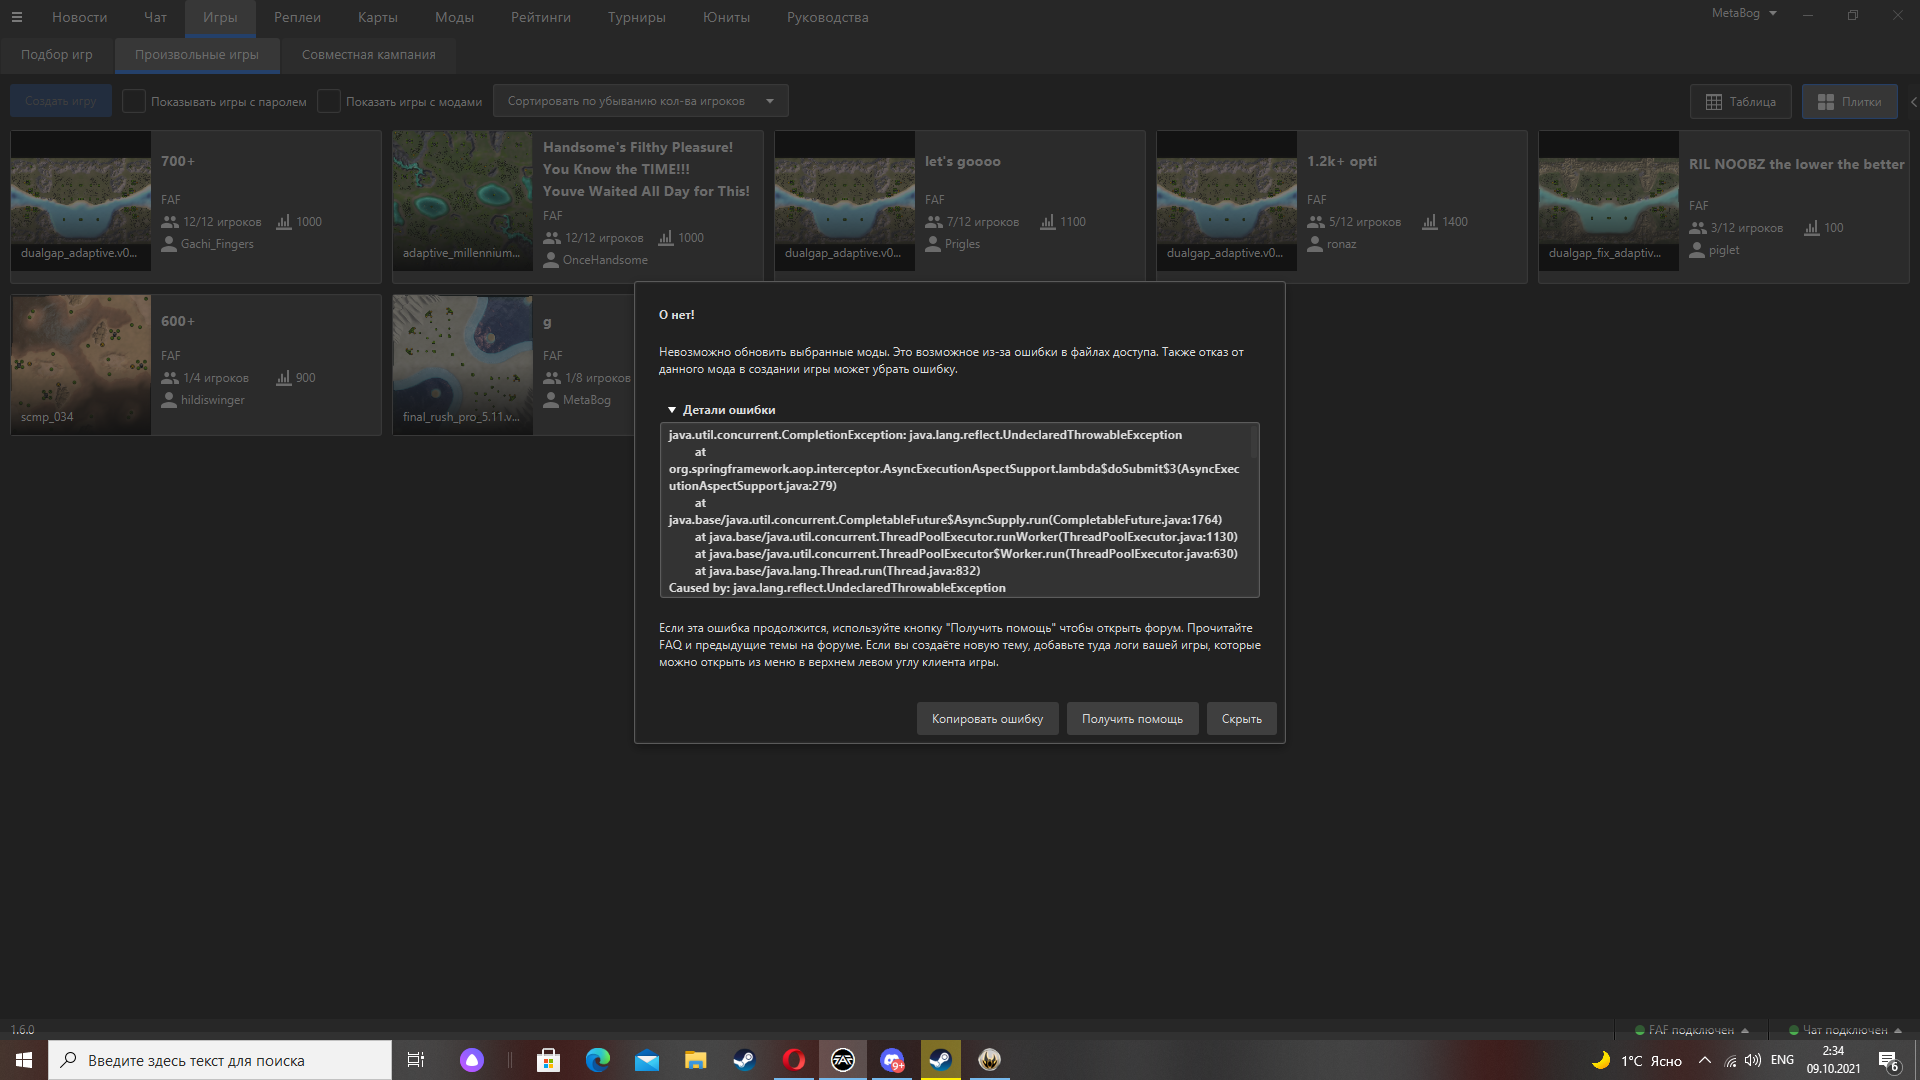Toggle show games with mods checkbox
Viewport: 1920px width, 1080px height.
[x=329, y=101]
